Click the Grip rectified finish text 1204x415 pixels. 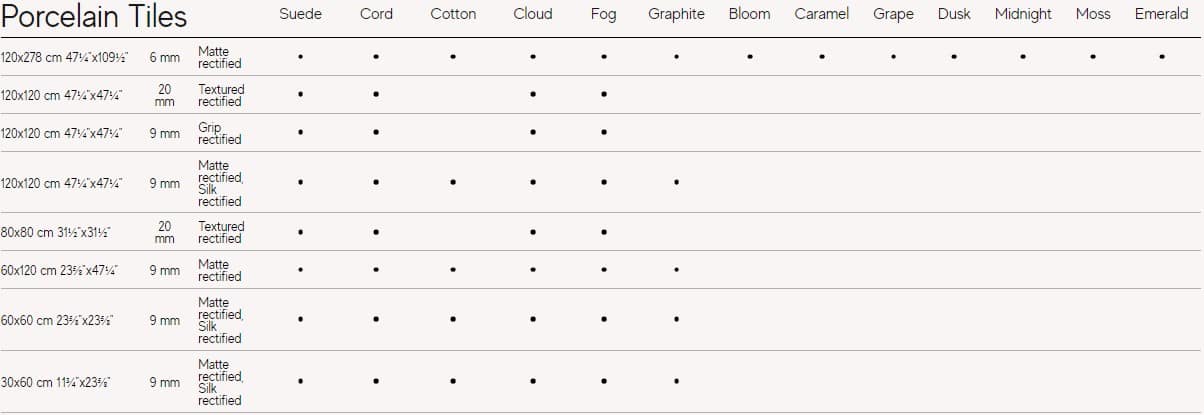pos(219,133)
